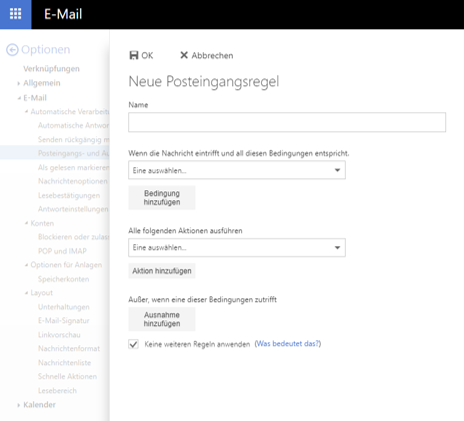Open the app launcher grid icon
Viewport: 464px width, 421px height.
[x=15, y=14]
